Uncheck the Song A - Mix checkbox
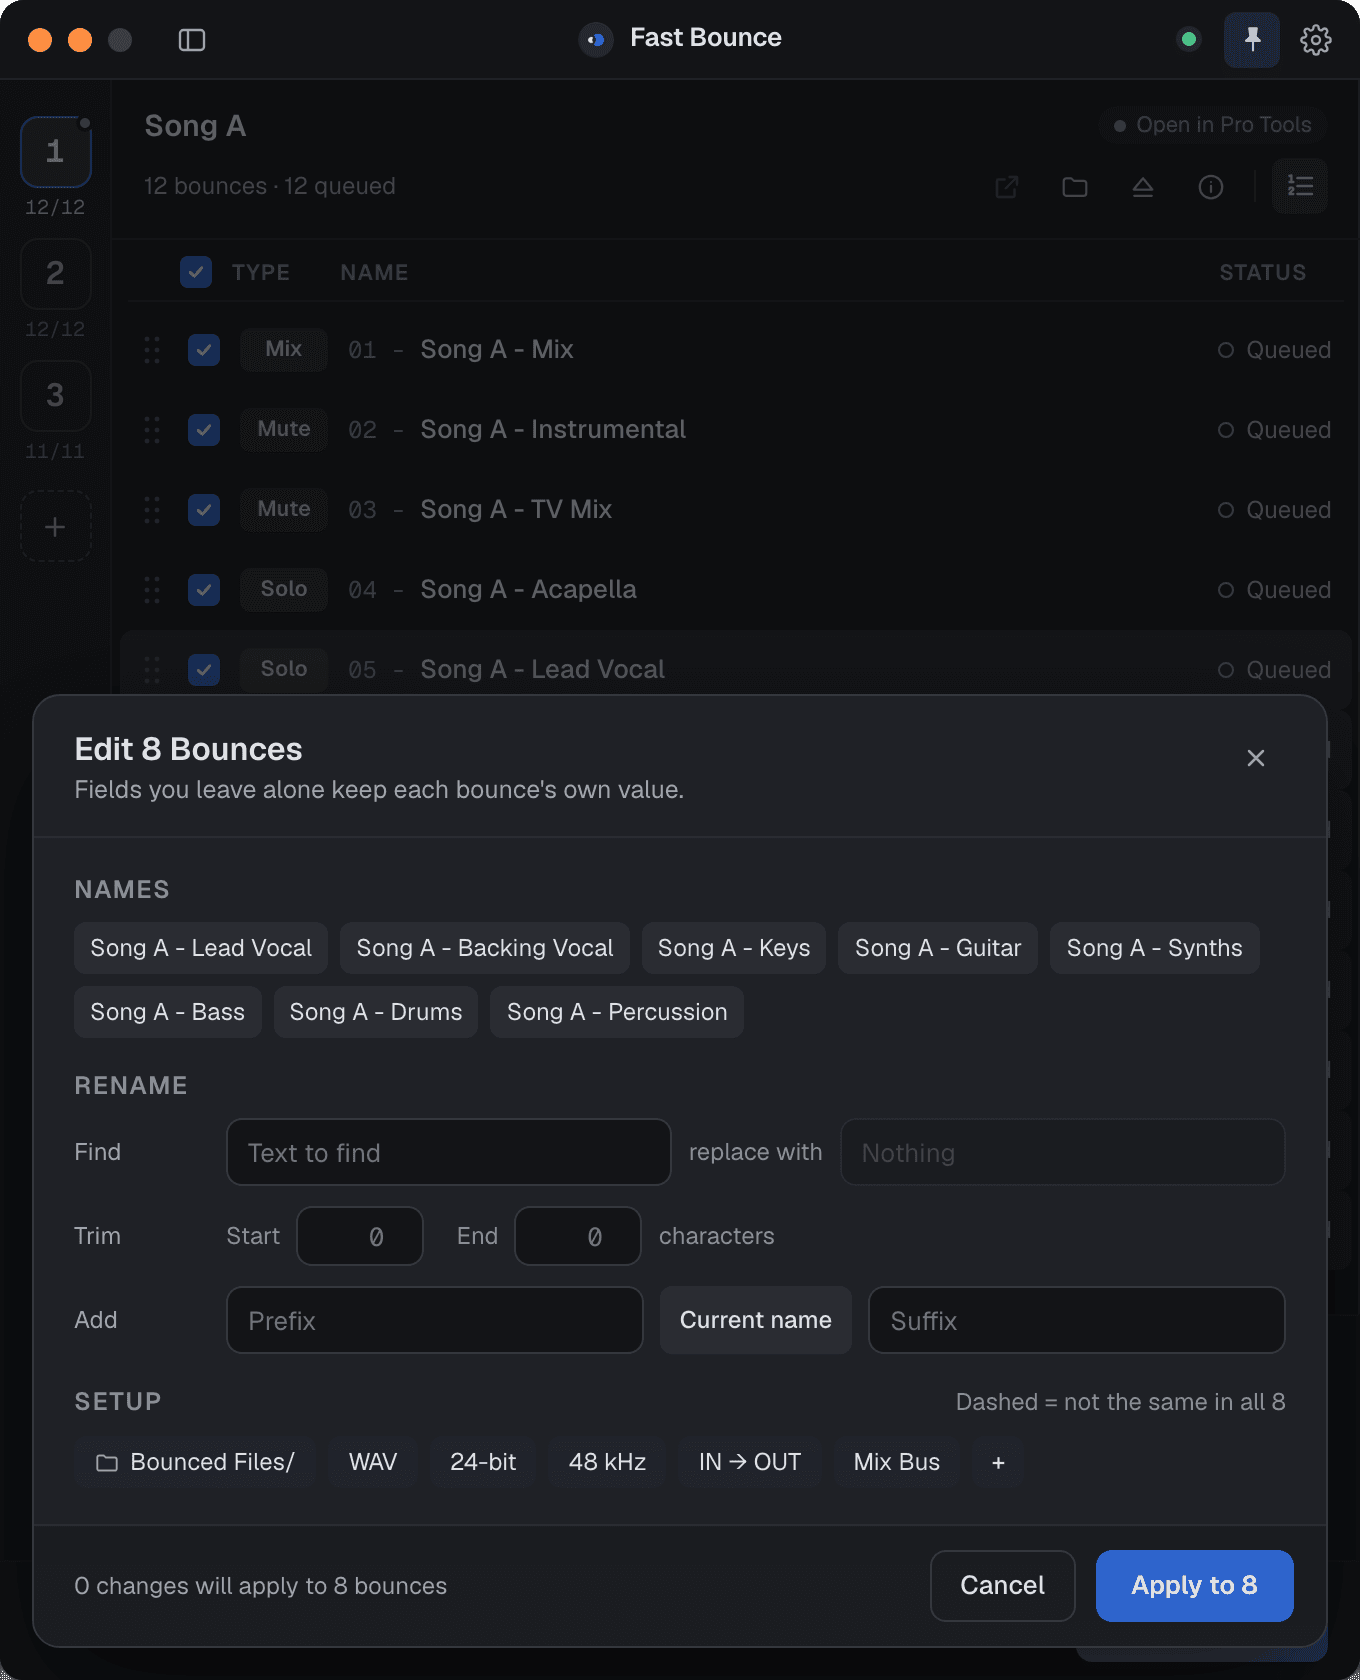The image size is (1360, 1680). click(x=204, y=350)
